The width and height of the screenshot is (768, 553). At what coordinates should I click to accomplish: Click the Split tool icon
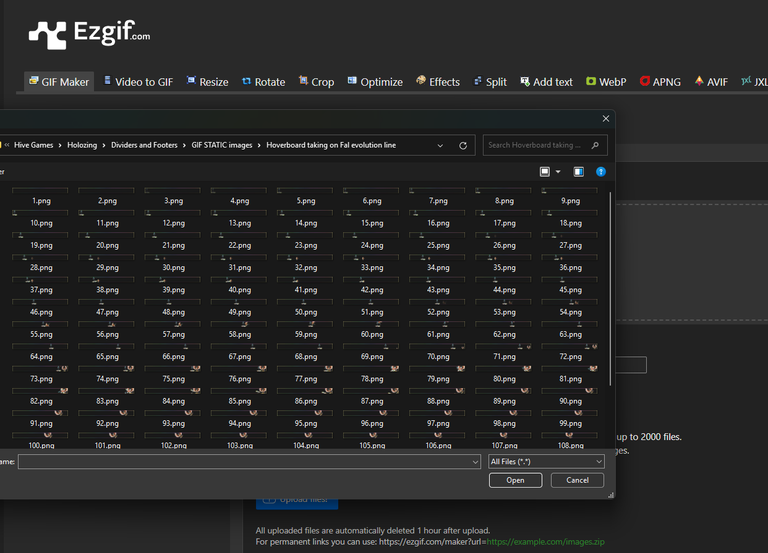coord(478,81)
